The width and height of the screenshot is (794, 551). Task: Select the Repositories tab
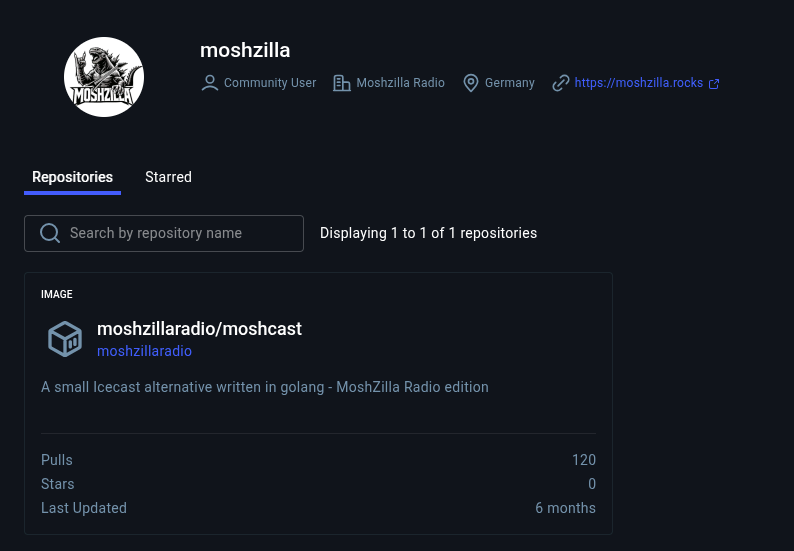click(72, 177)
